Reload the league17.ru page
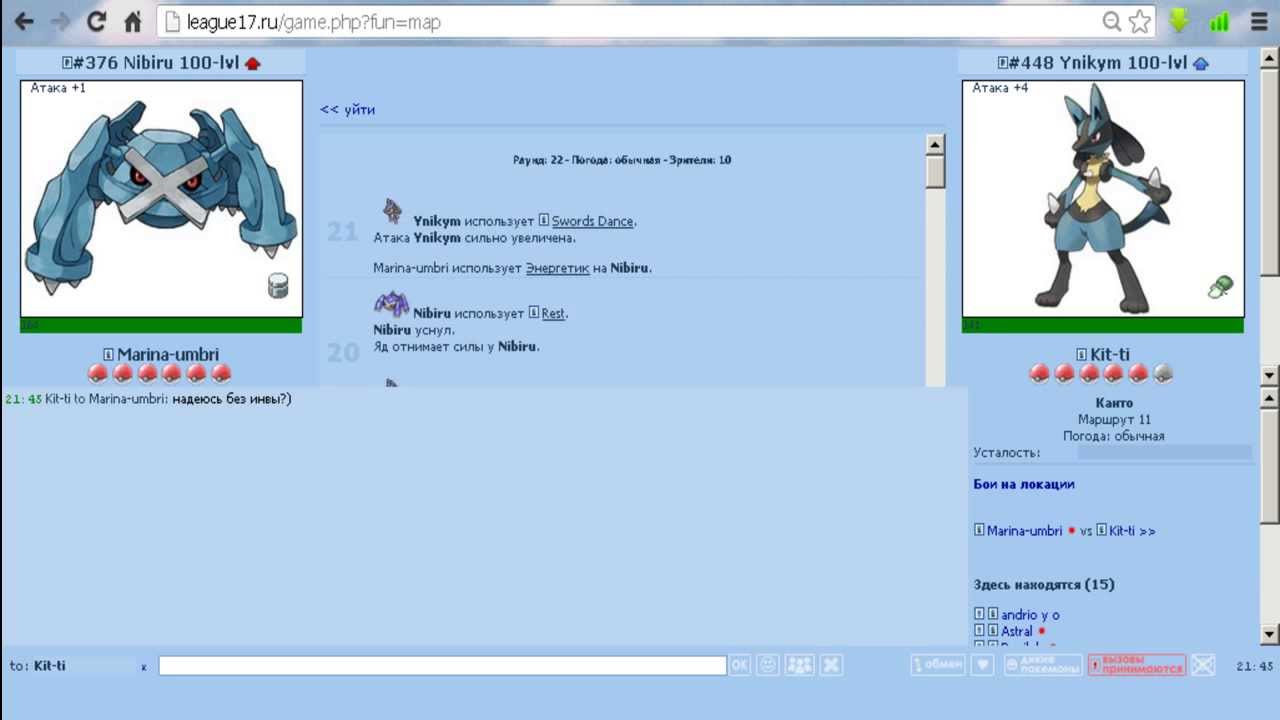The image size is (1280, 720). point(96,21)
